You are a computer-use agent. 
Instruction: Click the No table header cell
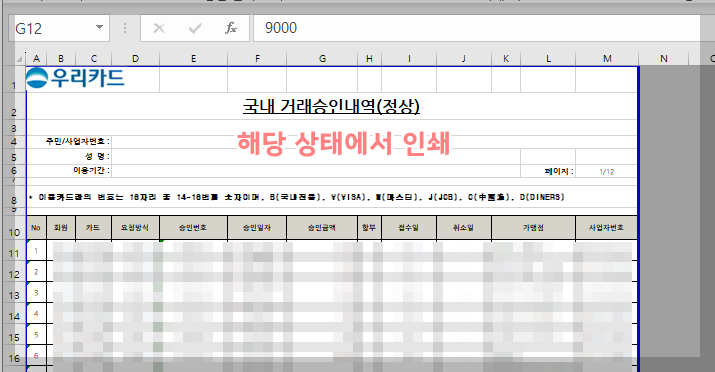(36, 228)
